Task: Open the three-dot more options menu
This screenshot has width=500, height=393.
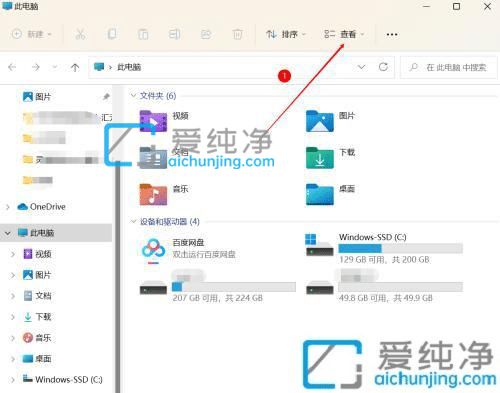Action: coord(392,34)
